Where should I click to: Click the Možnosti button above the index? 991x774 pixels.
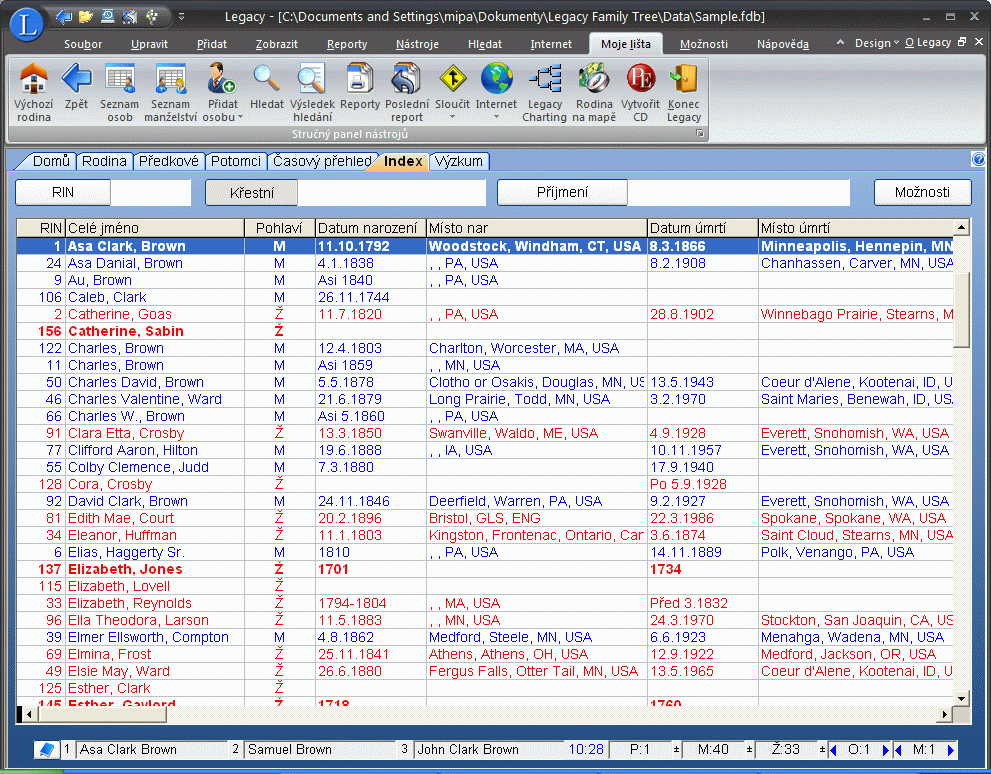coord(922,192)
